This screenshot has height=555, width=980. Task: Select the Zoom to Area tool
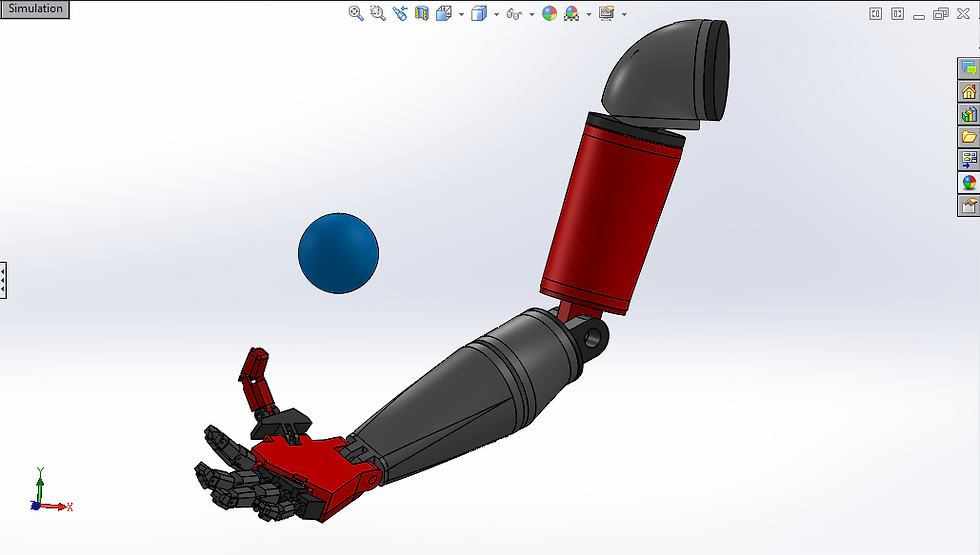point(378,13)
